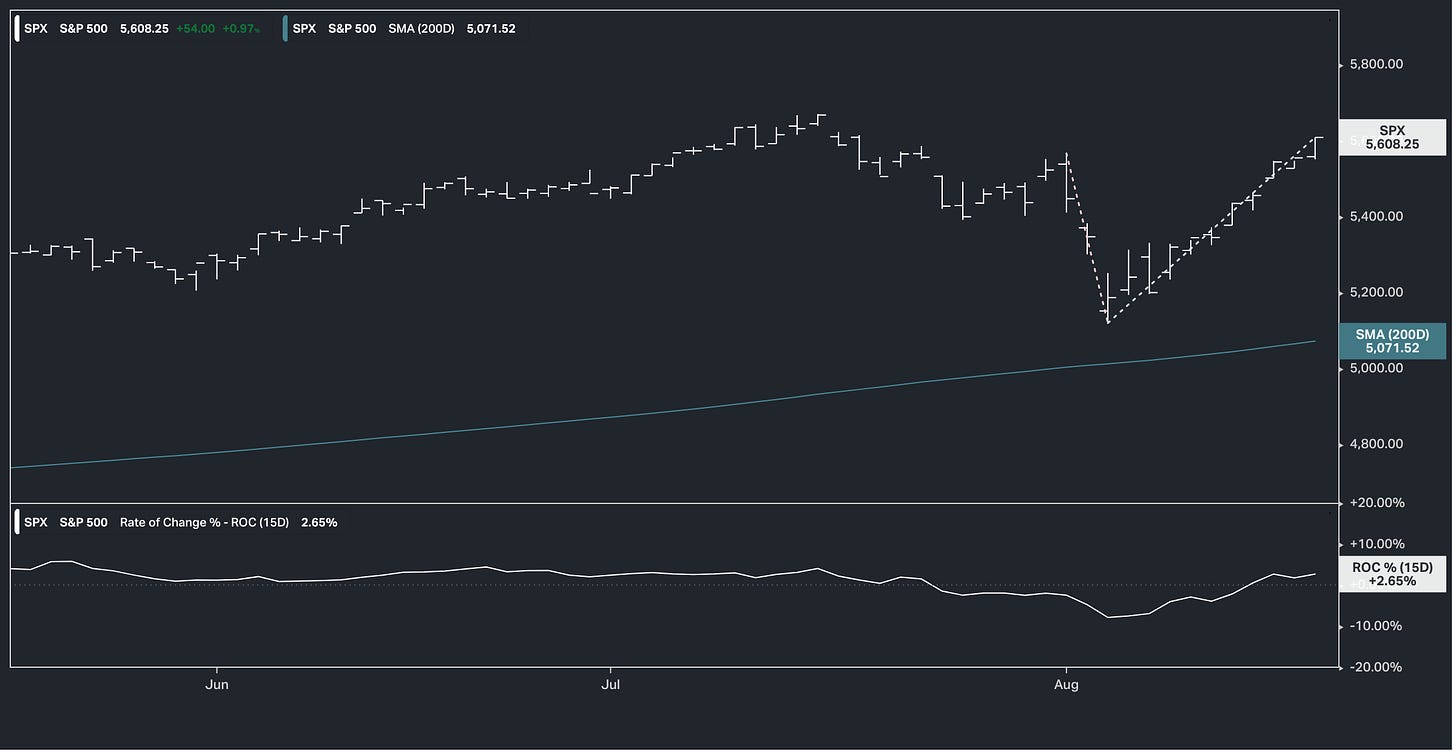This screenshot has width=1456, height=752.
Task: Click the 5,000.00 price axis label
Action: point(1376,369)
